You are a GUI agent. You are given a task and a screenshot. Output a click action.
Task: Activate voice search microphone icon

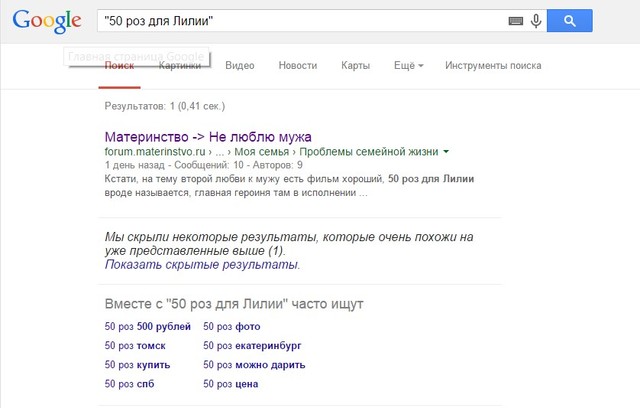tap(536, 20)
